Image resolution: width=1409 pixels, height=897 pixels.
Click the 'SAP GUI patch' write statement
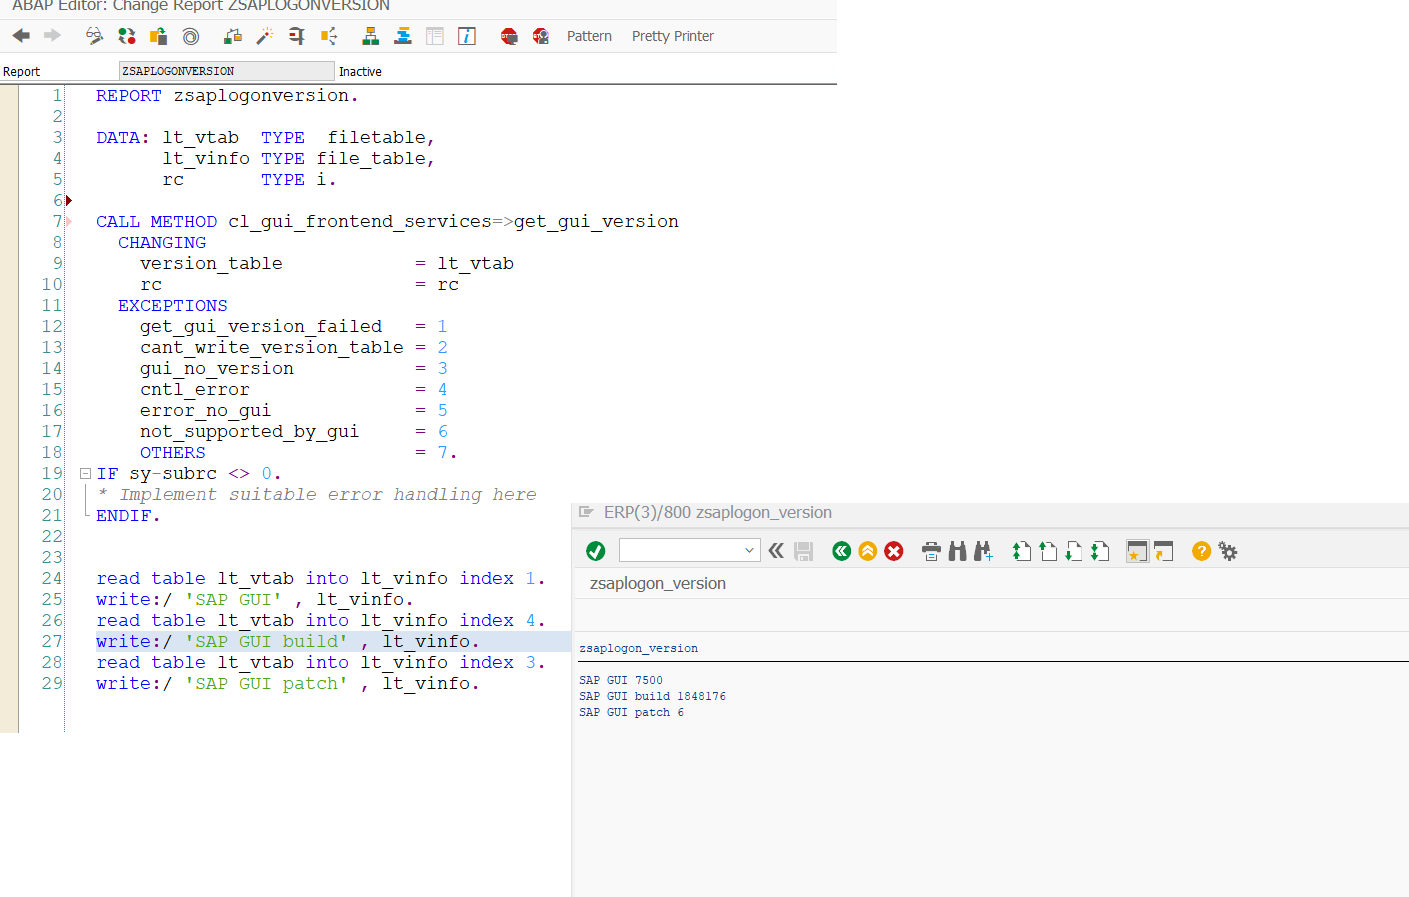(x=288, y=684)
